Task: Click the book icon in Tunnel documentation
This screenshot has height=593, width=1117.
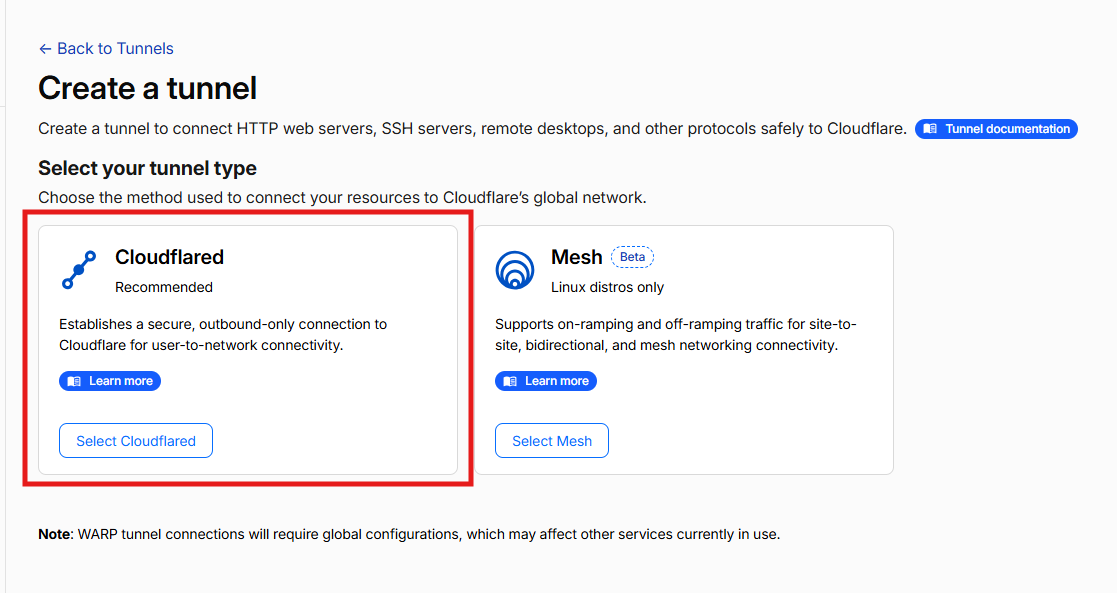Action: point(930,129)
